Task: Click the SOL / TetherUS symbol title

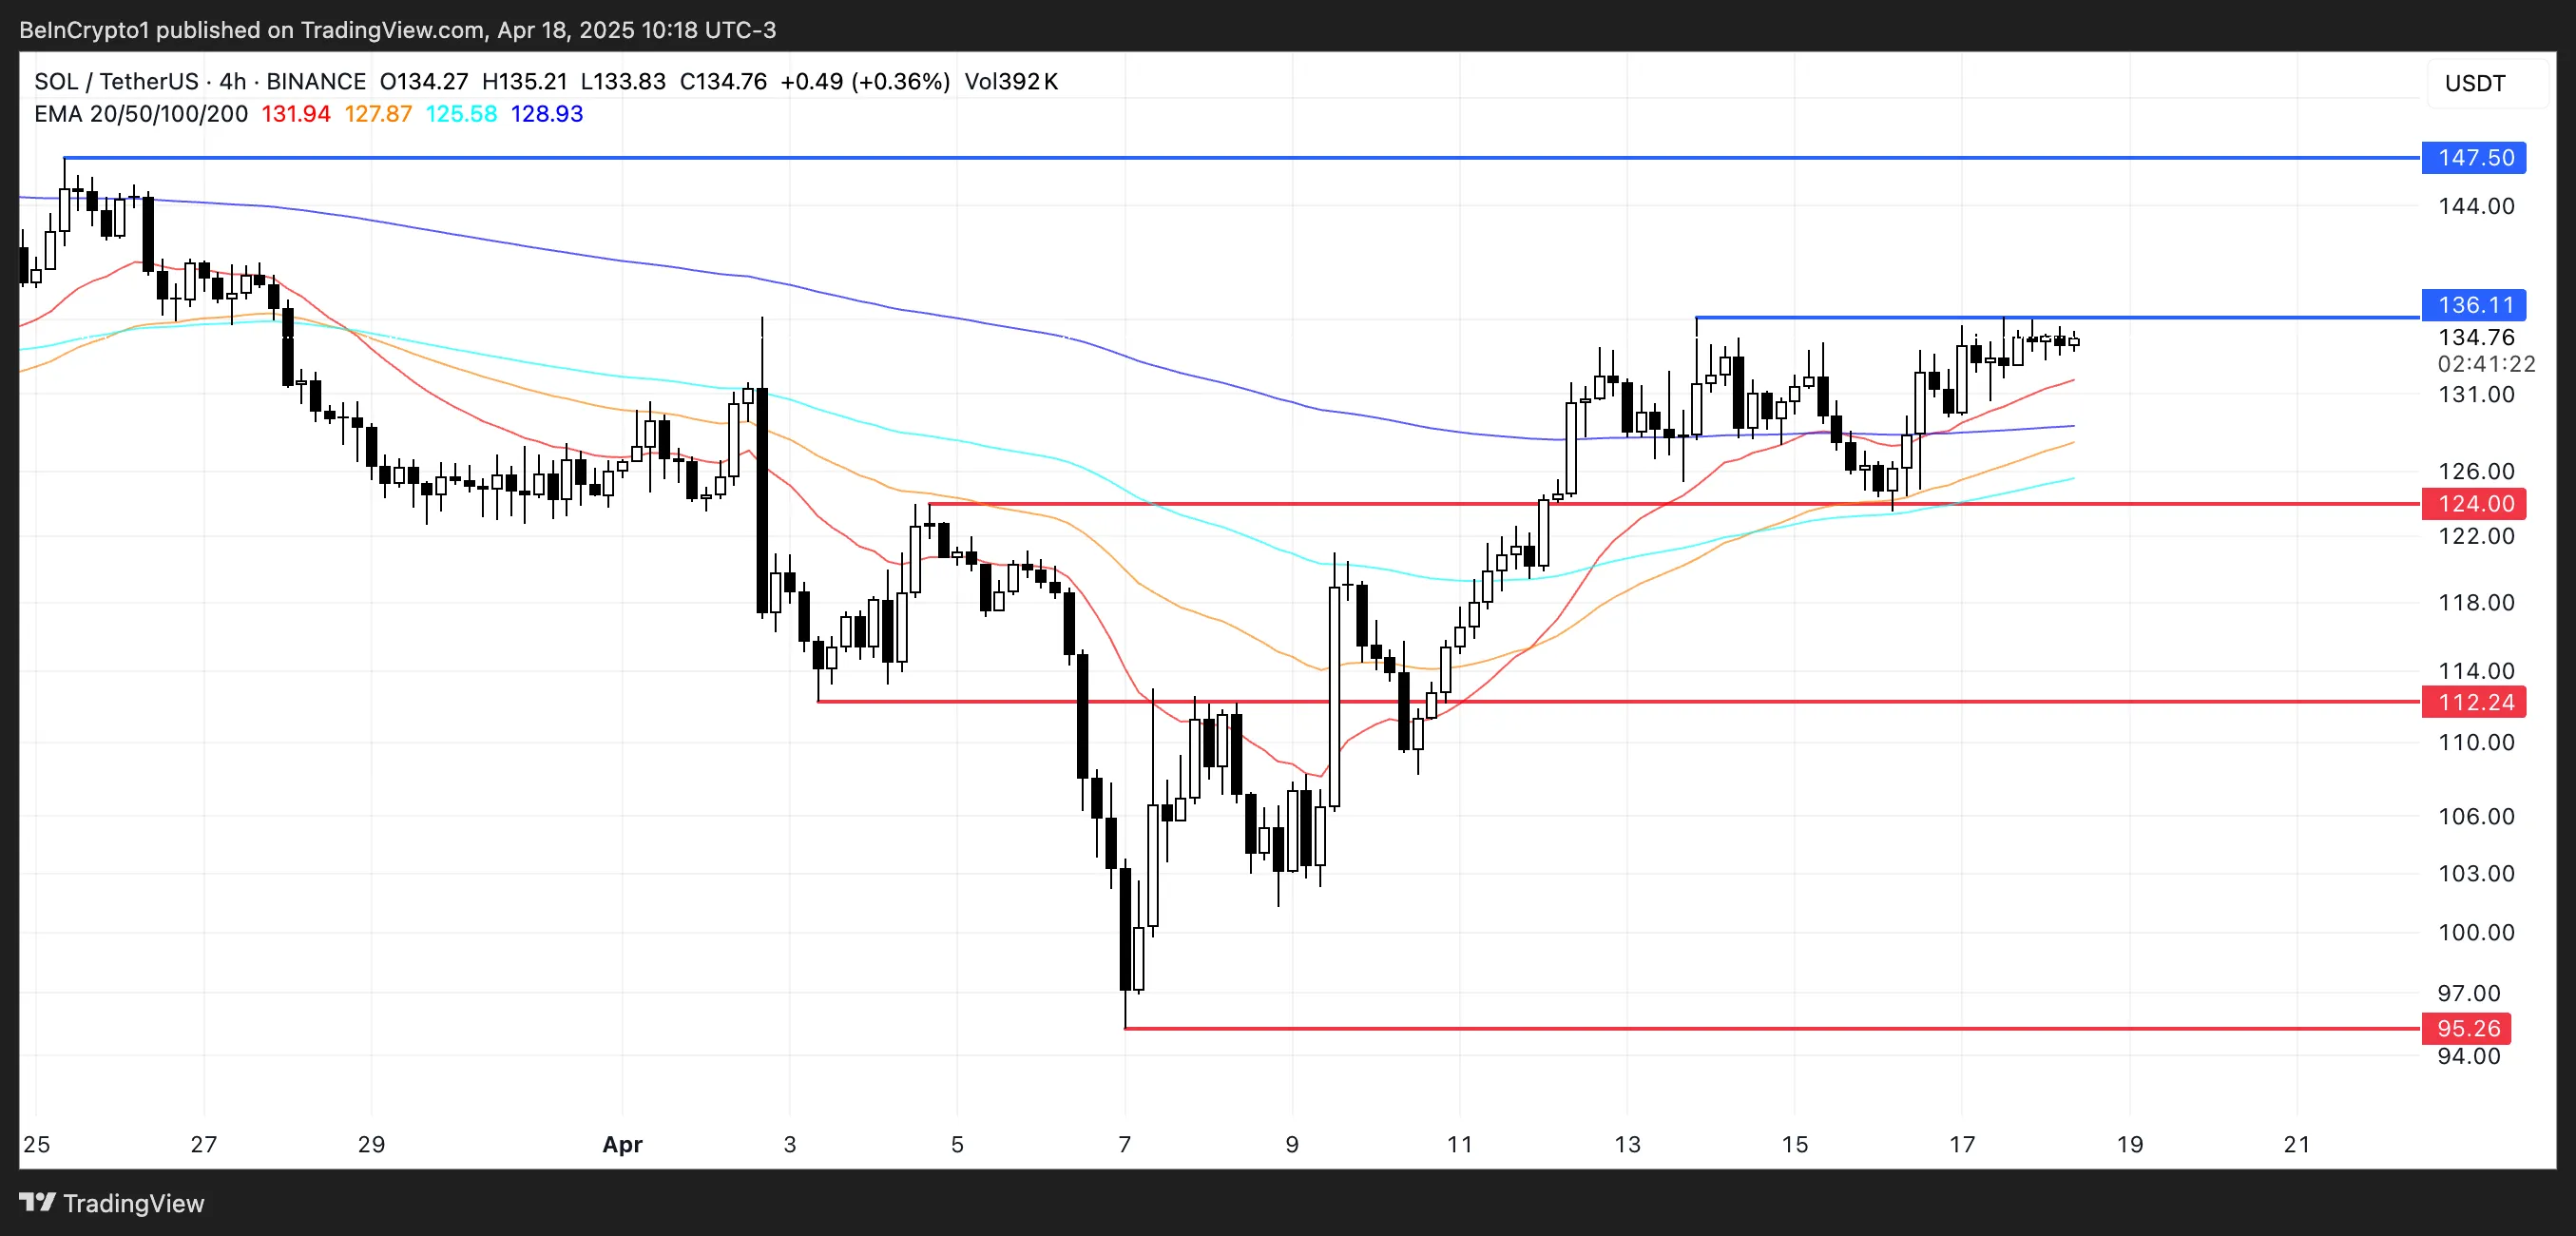Action: (x=116, y=82)
